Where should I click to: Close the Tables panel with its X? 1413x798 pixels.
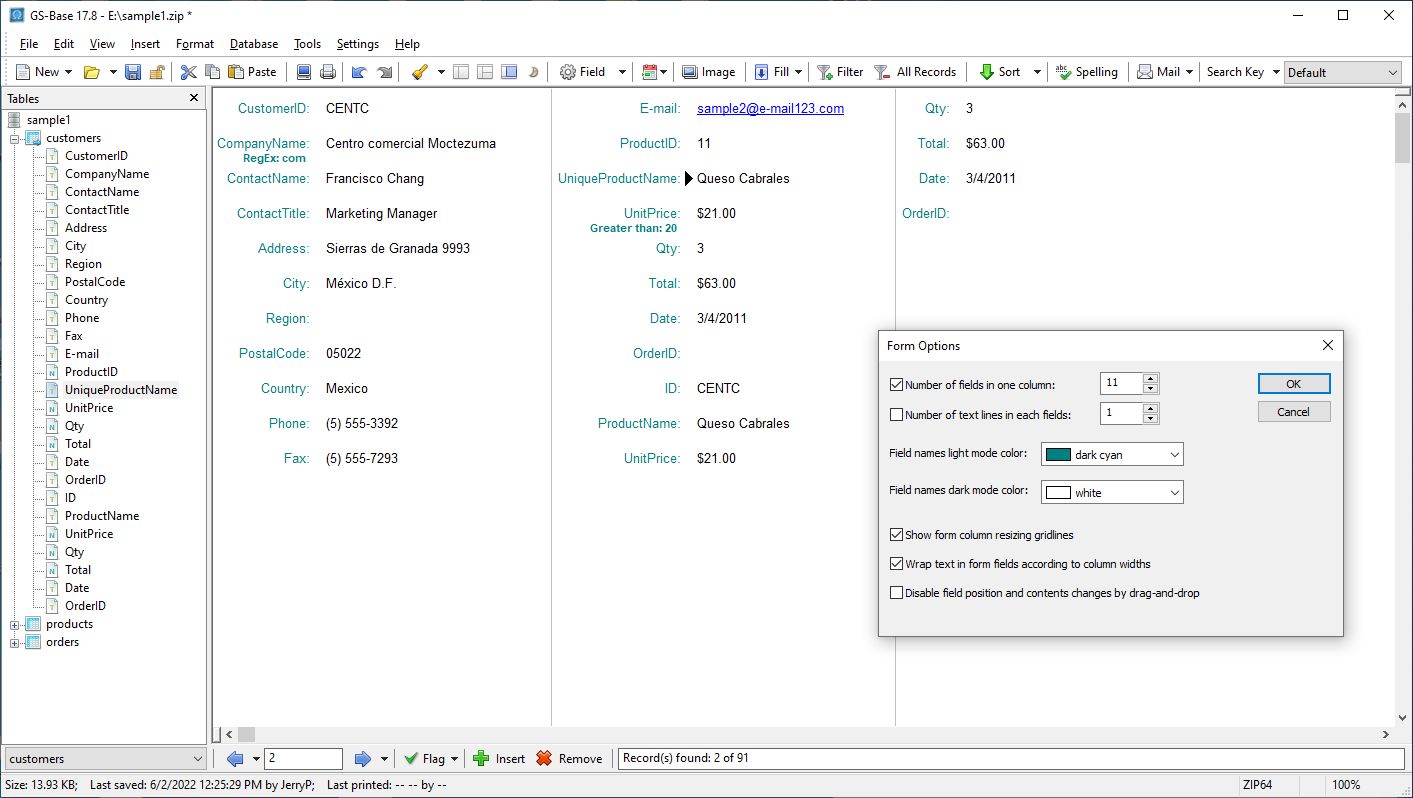[194, 98]
